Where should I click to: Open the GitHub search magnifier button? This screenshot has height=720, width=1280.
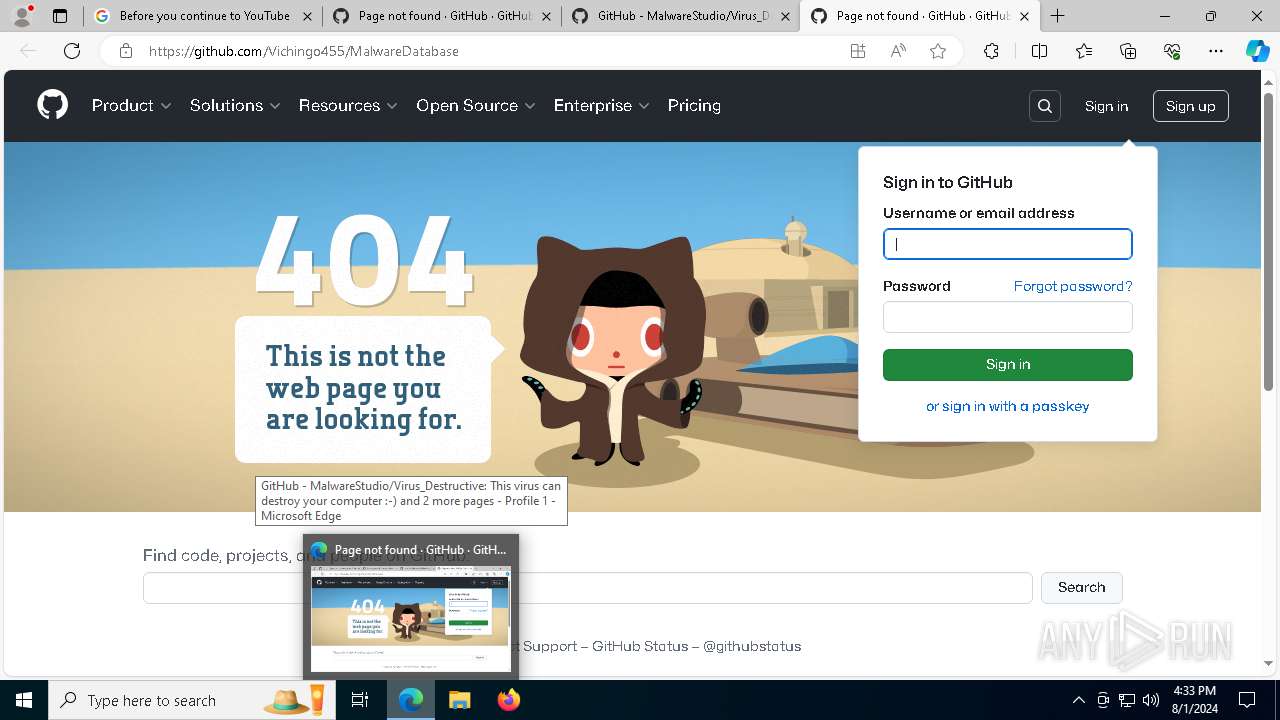click(x=1045, y=106)
